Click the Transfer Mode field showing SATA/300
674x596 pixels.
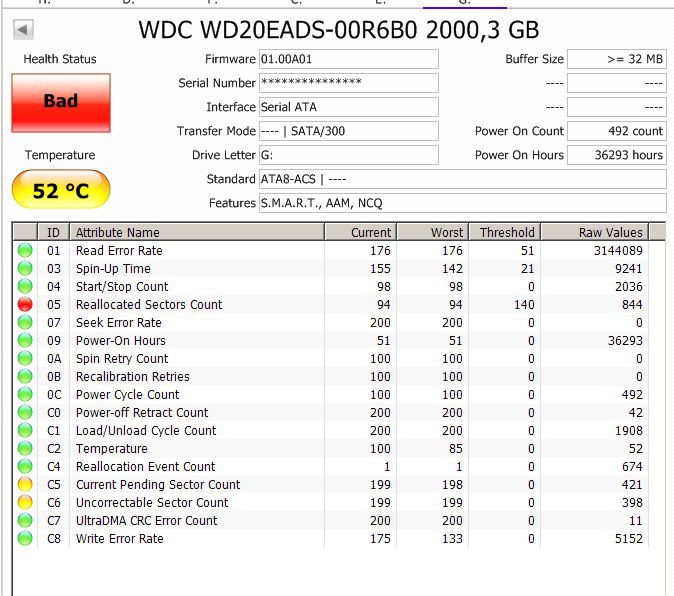coord(349,131)
